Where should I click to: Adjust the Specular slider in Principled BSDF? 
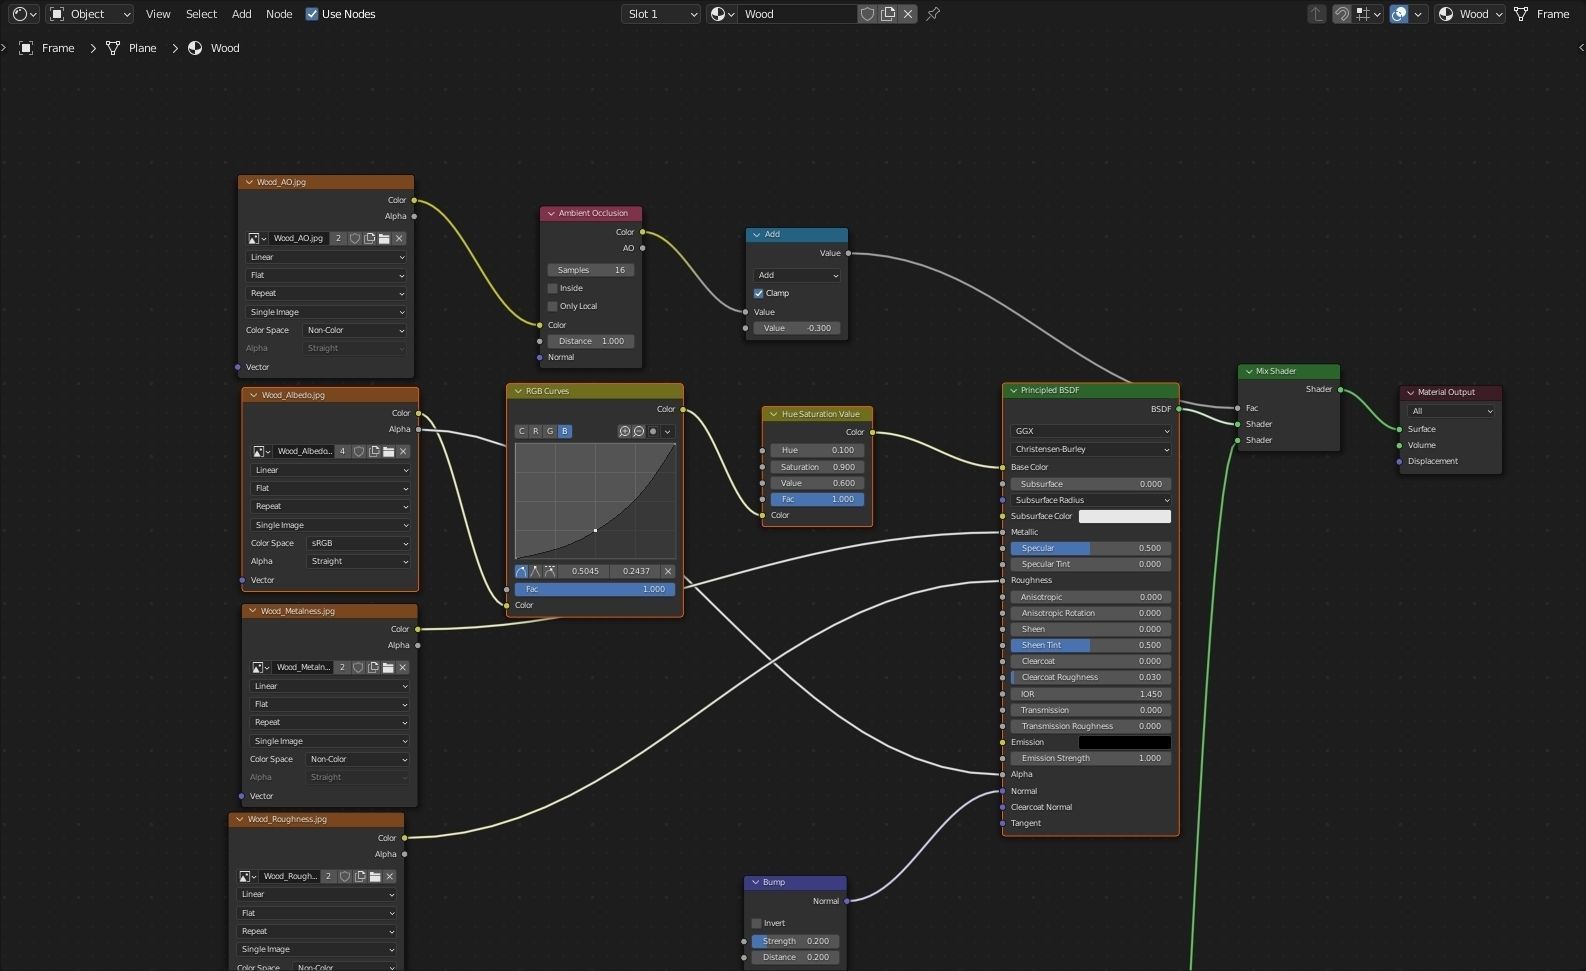1091,548
